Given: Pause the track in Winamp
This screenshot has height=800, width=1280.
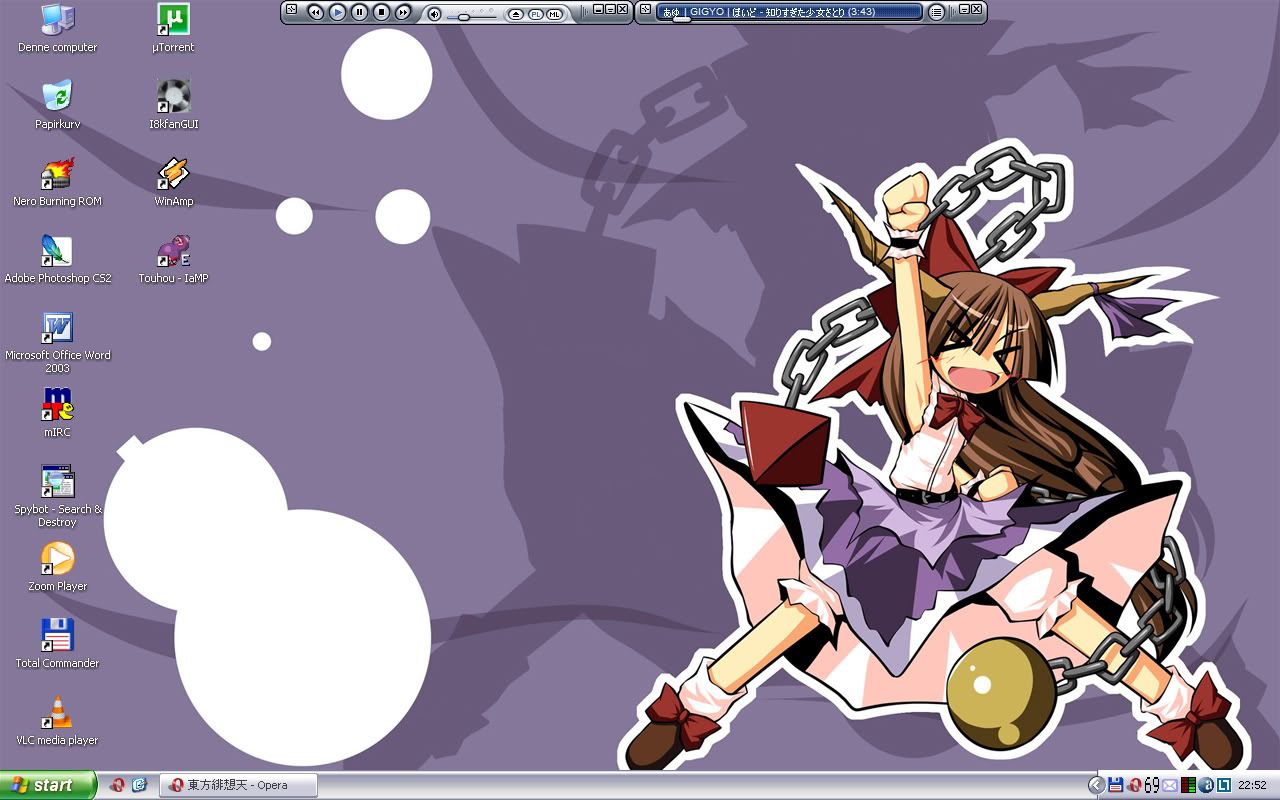Looking at the screenshot, I should [359, 12].
